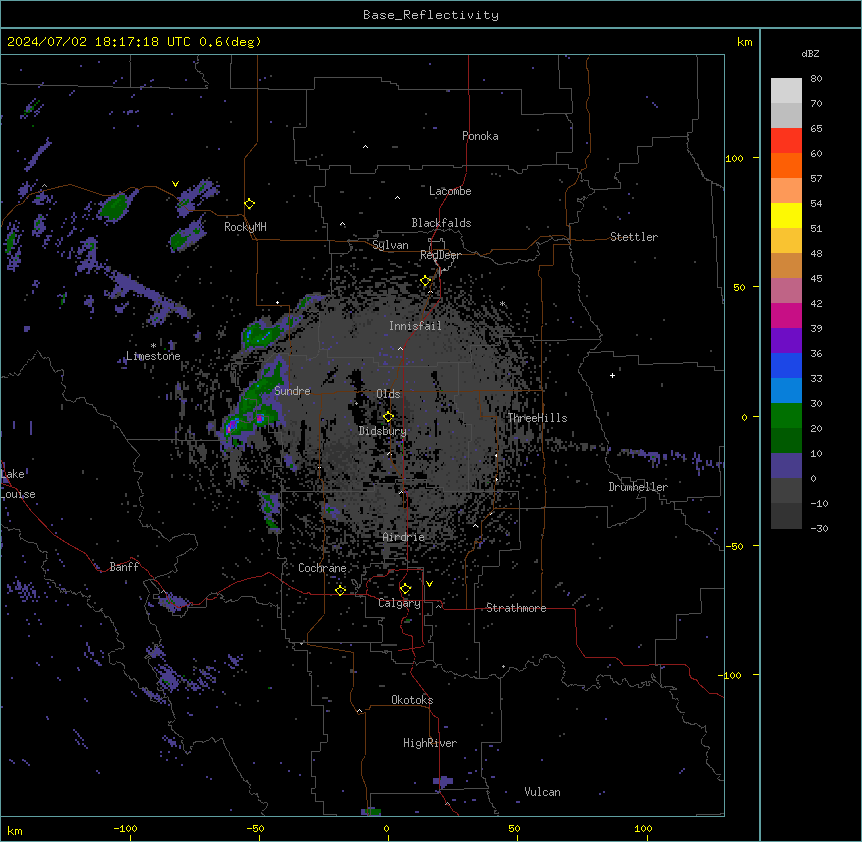Click the Innisfail city label

tap(415, 326)
